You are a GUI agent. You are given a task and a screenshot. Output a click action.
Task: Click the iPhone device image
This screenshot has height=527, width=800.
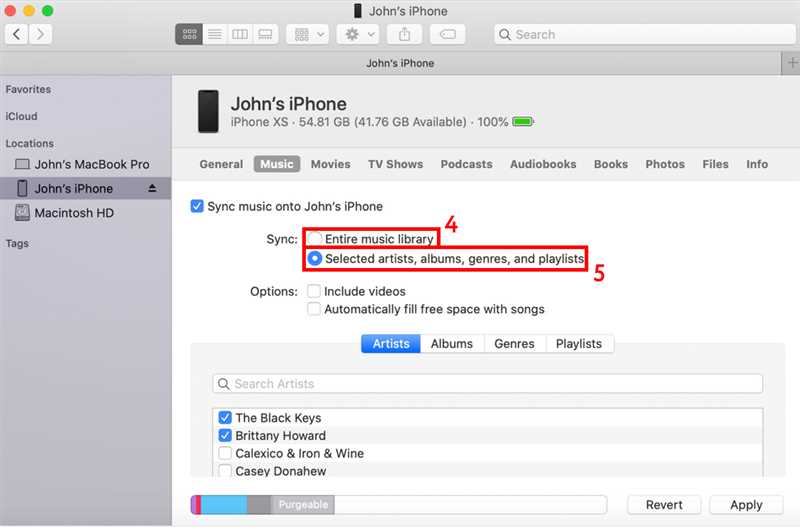pos(208,111)
